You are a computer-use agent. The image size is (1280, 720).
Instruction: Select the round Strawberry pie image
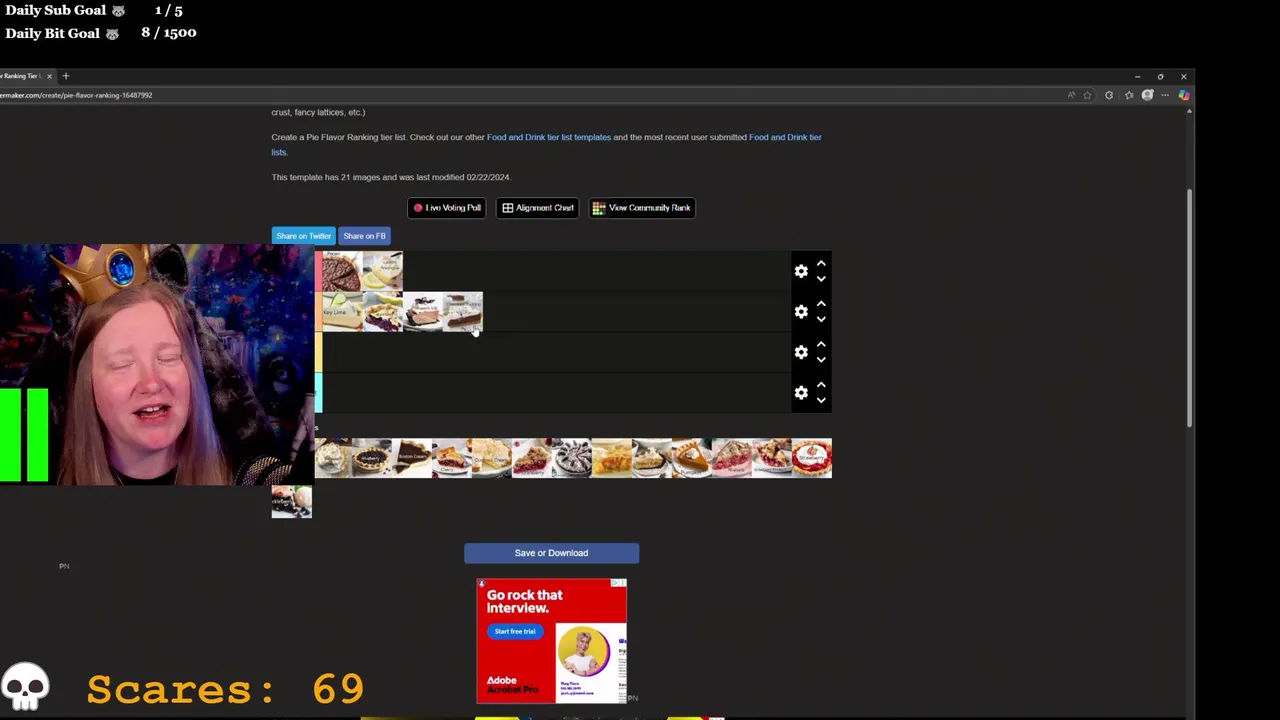click(812, 458)
